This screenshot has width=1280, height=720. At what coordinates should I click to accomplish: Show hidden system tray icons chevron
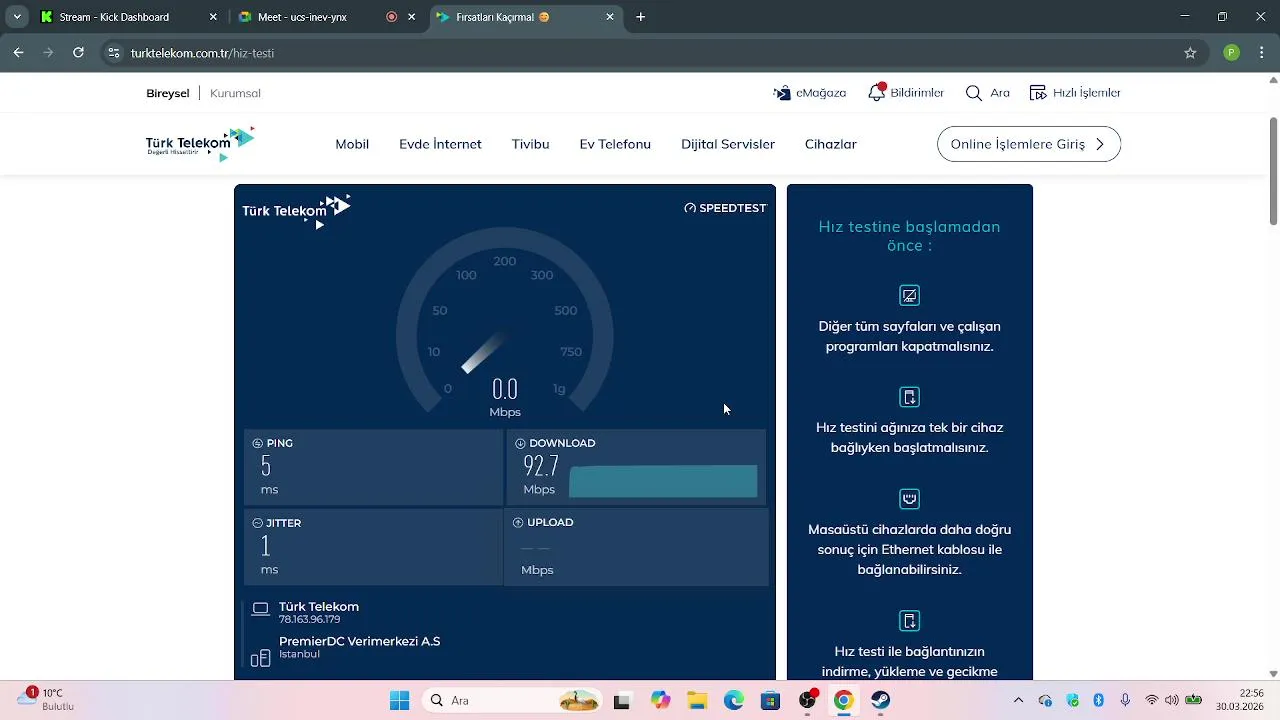pyautogui.click(x=1018, y=700)
